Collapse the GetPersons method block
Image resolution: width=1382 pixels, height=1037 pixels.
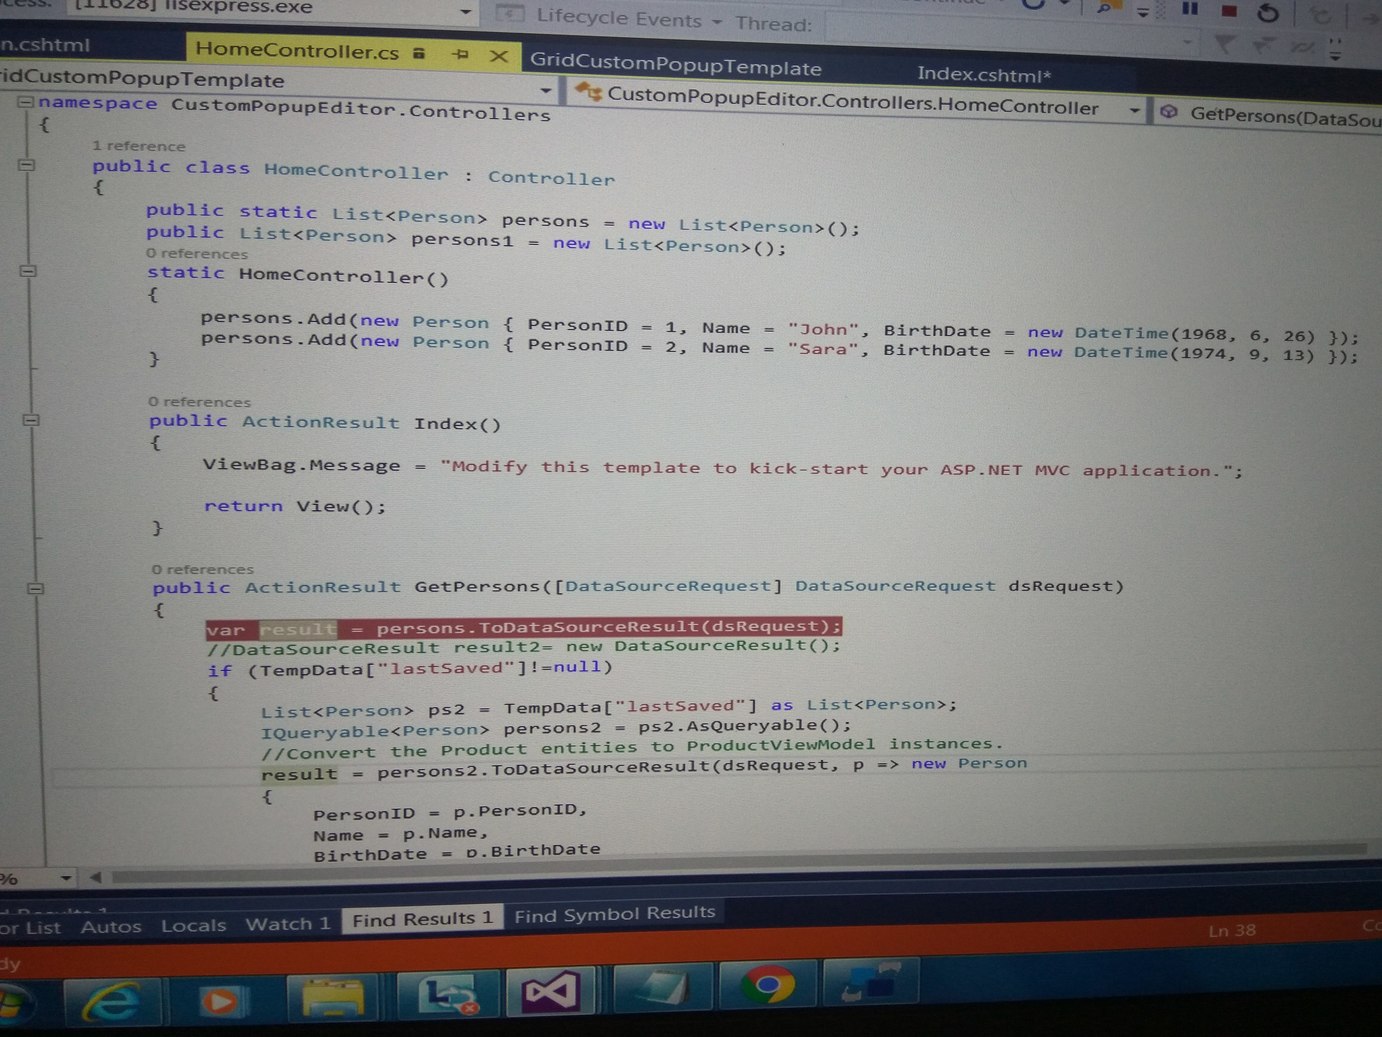[35, 588]
